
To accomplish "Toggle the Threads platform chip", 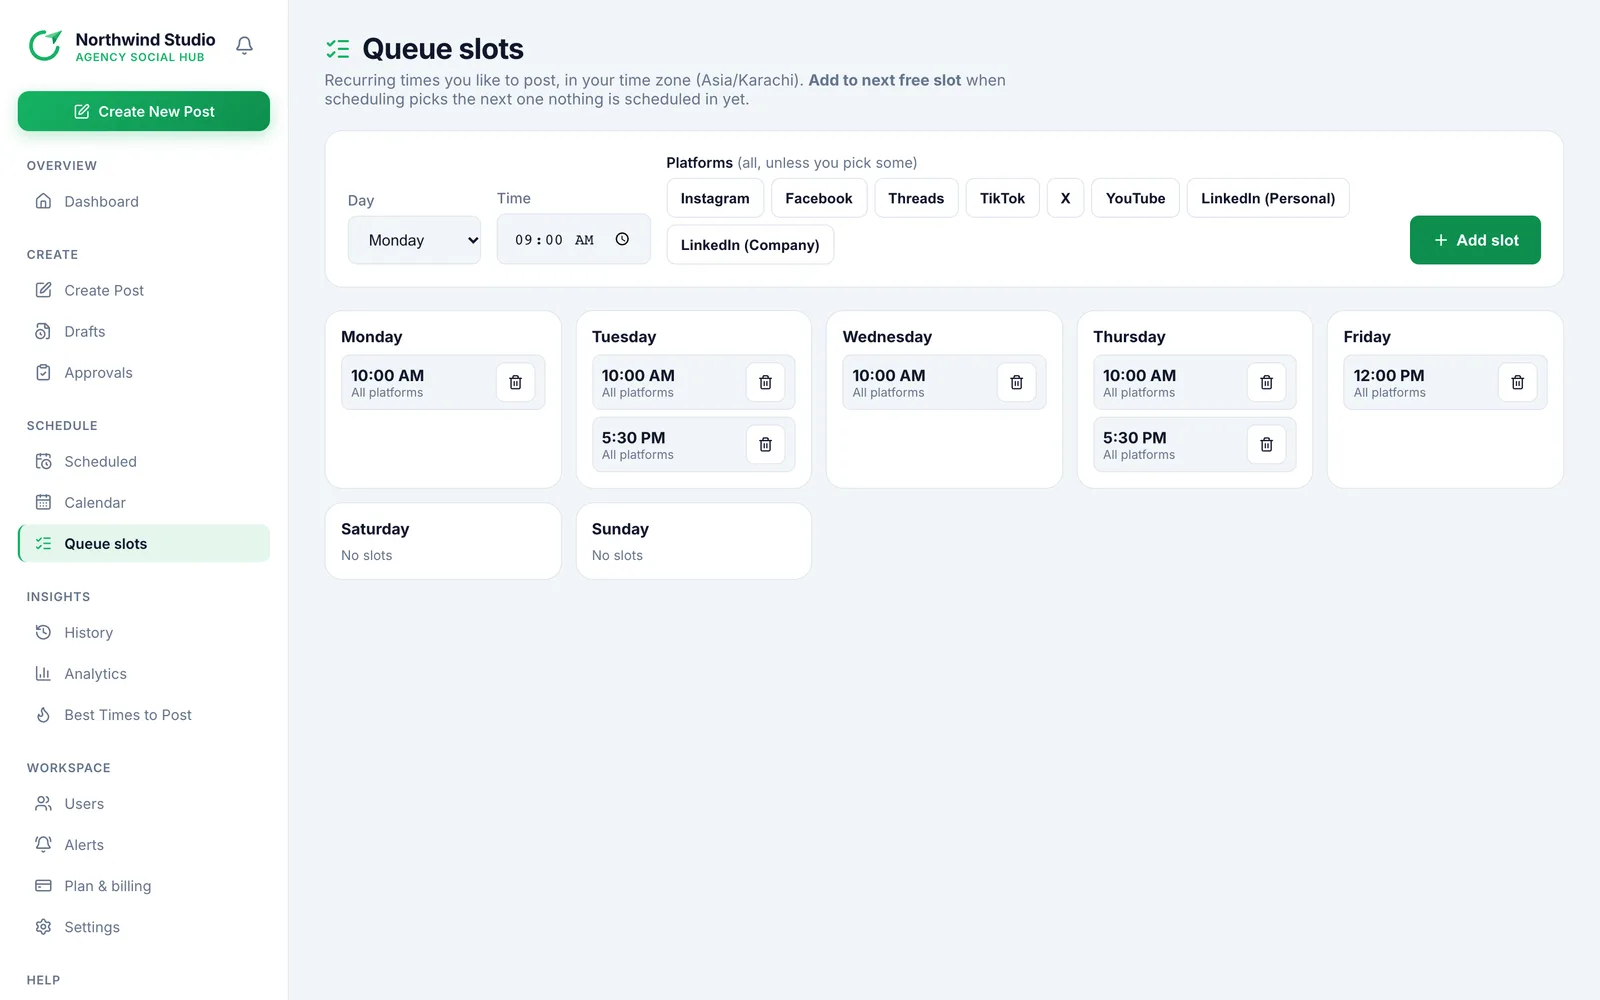I will click(x=916, y=198).
